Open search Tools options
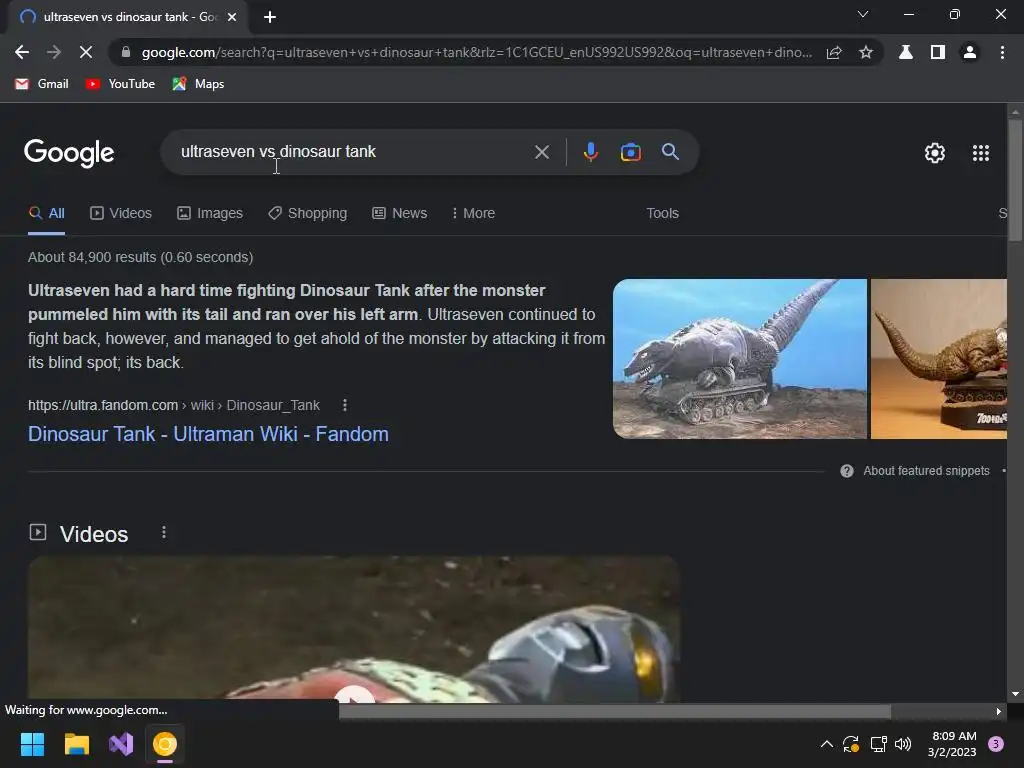The width and height of the screenshot is (1024, 768). pos(662,214)
